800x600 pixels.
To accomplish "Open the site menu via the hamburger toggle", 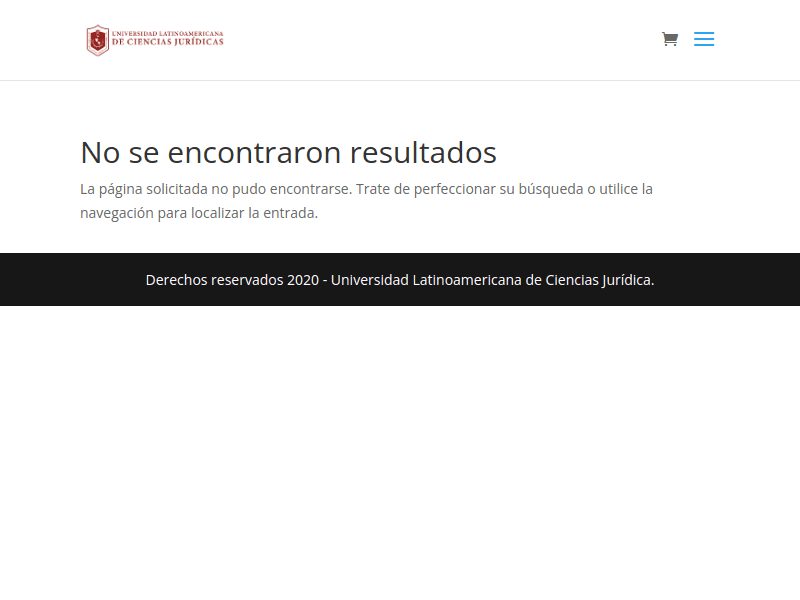I will (704, 39).
